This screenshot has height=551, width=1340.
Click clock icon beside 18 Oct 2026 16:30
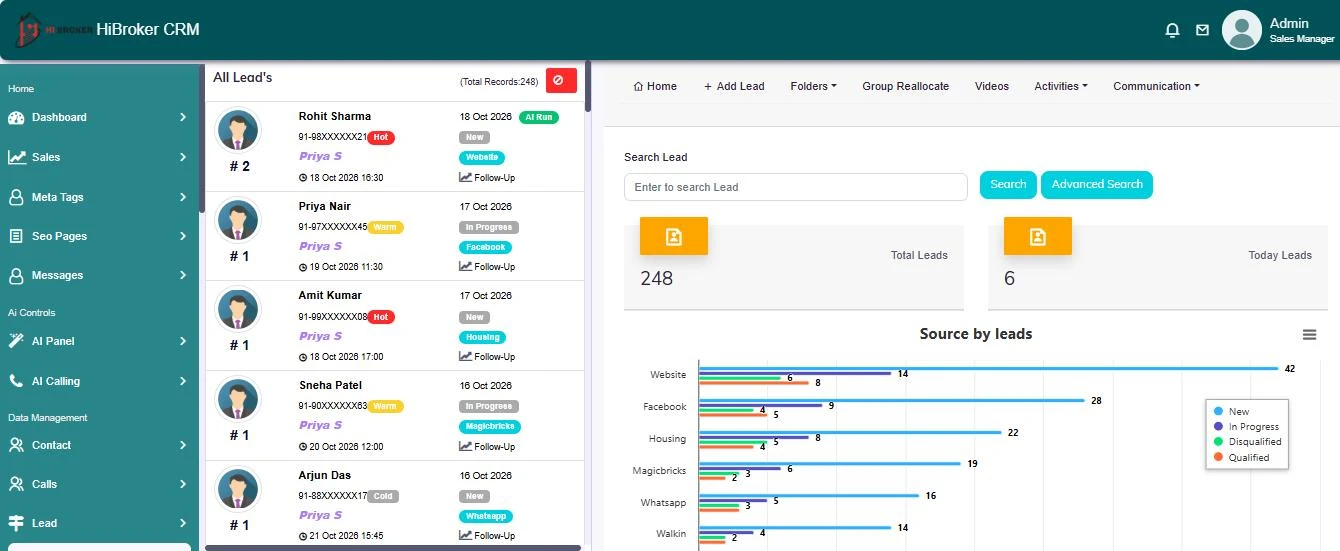[x=303, y=178]
